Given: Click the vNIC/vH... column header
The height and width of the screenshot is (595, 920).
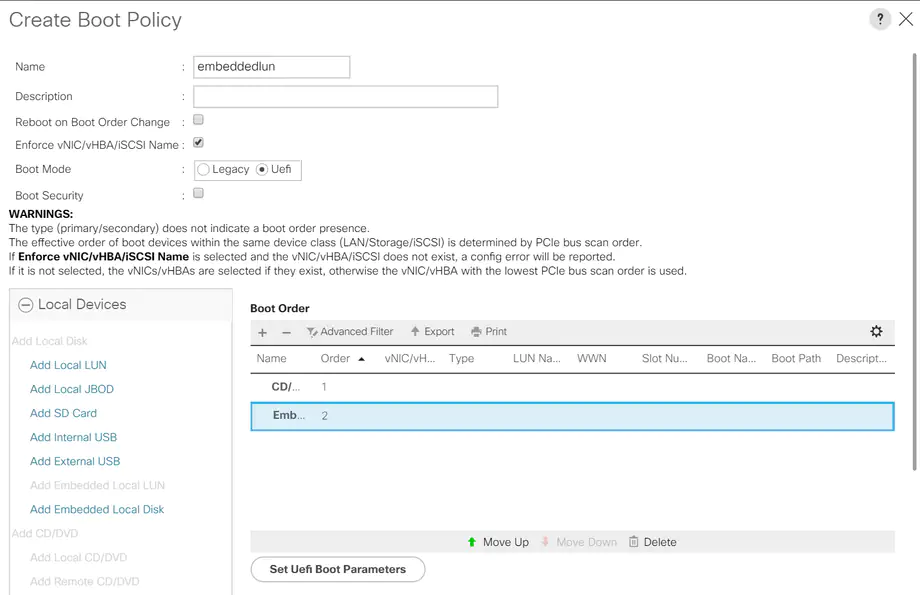Looking at the screenshot, I should tap(410, 359).
